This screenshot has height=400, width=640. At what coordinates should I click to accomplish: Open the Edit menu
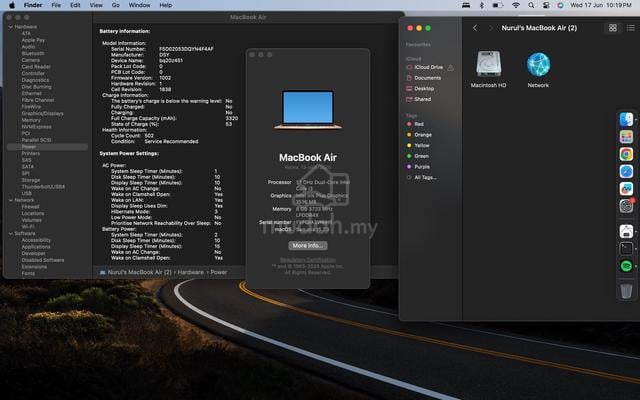pos(75,5)
